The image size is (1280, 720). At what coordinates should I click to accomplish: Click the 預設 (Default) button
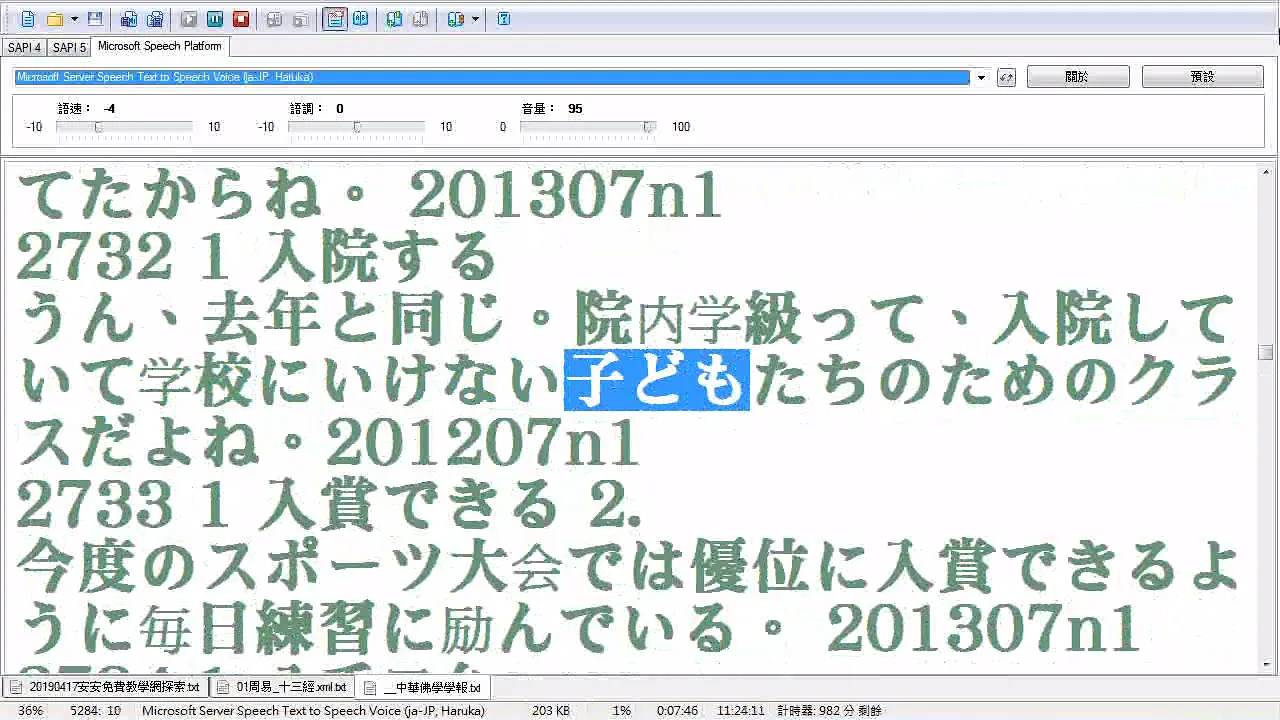point(1203,77)
